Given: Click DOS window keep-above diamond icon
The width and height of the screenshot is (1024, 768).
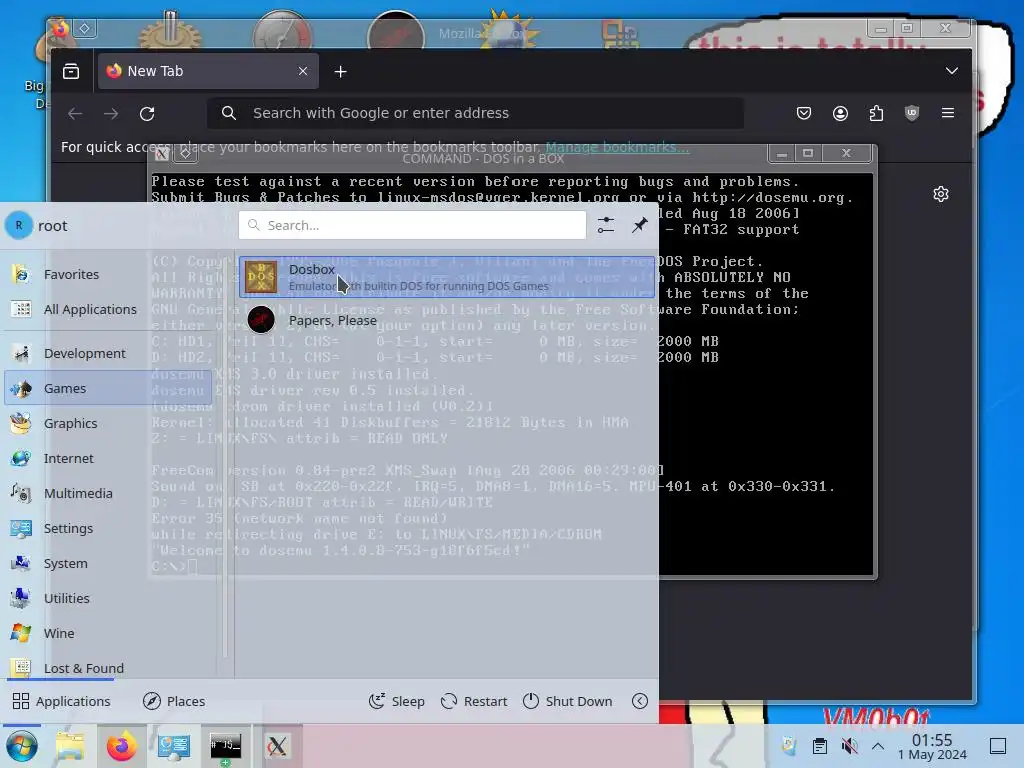Looking at the screenshot, I should coord(186,153).
